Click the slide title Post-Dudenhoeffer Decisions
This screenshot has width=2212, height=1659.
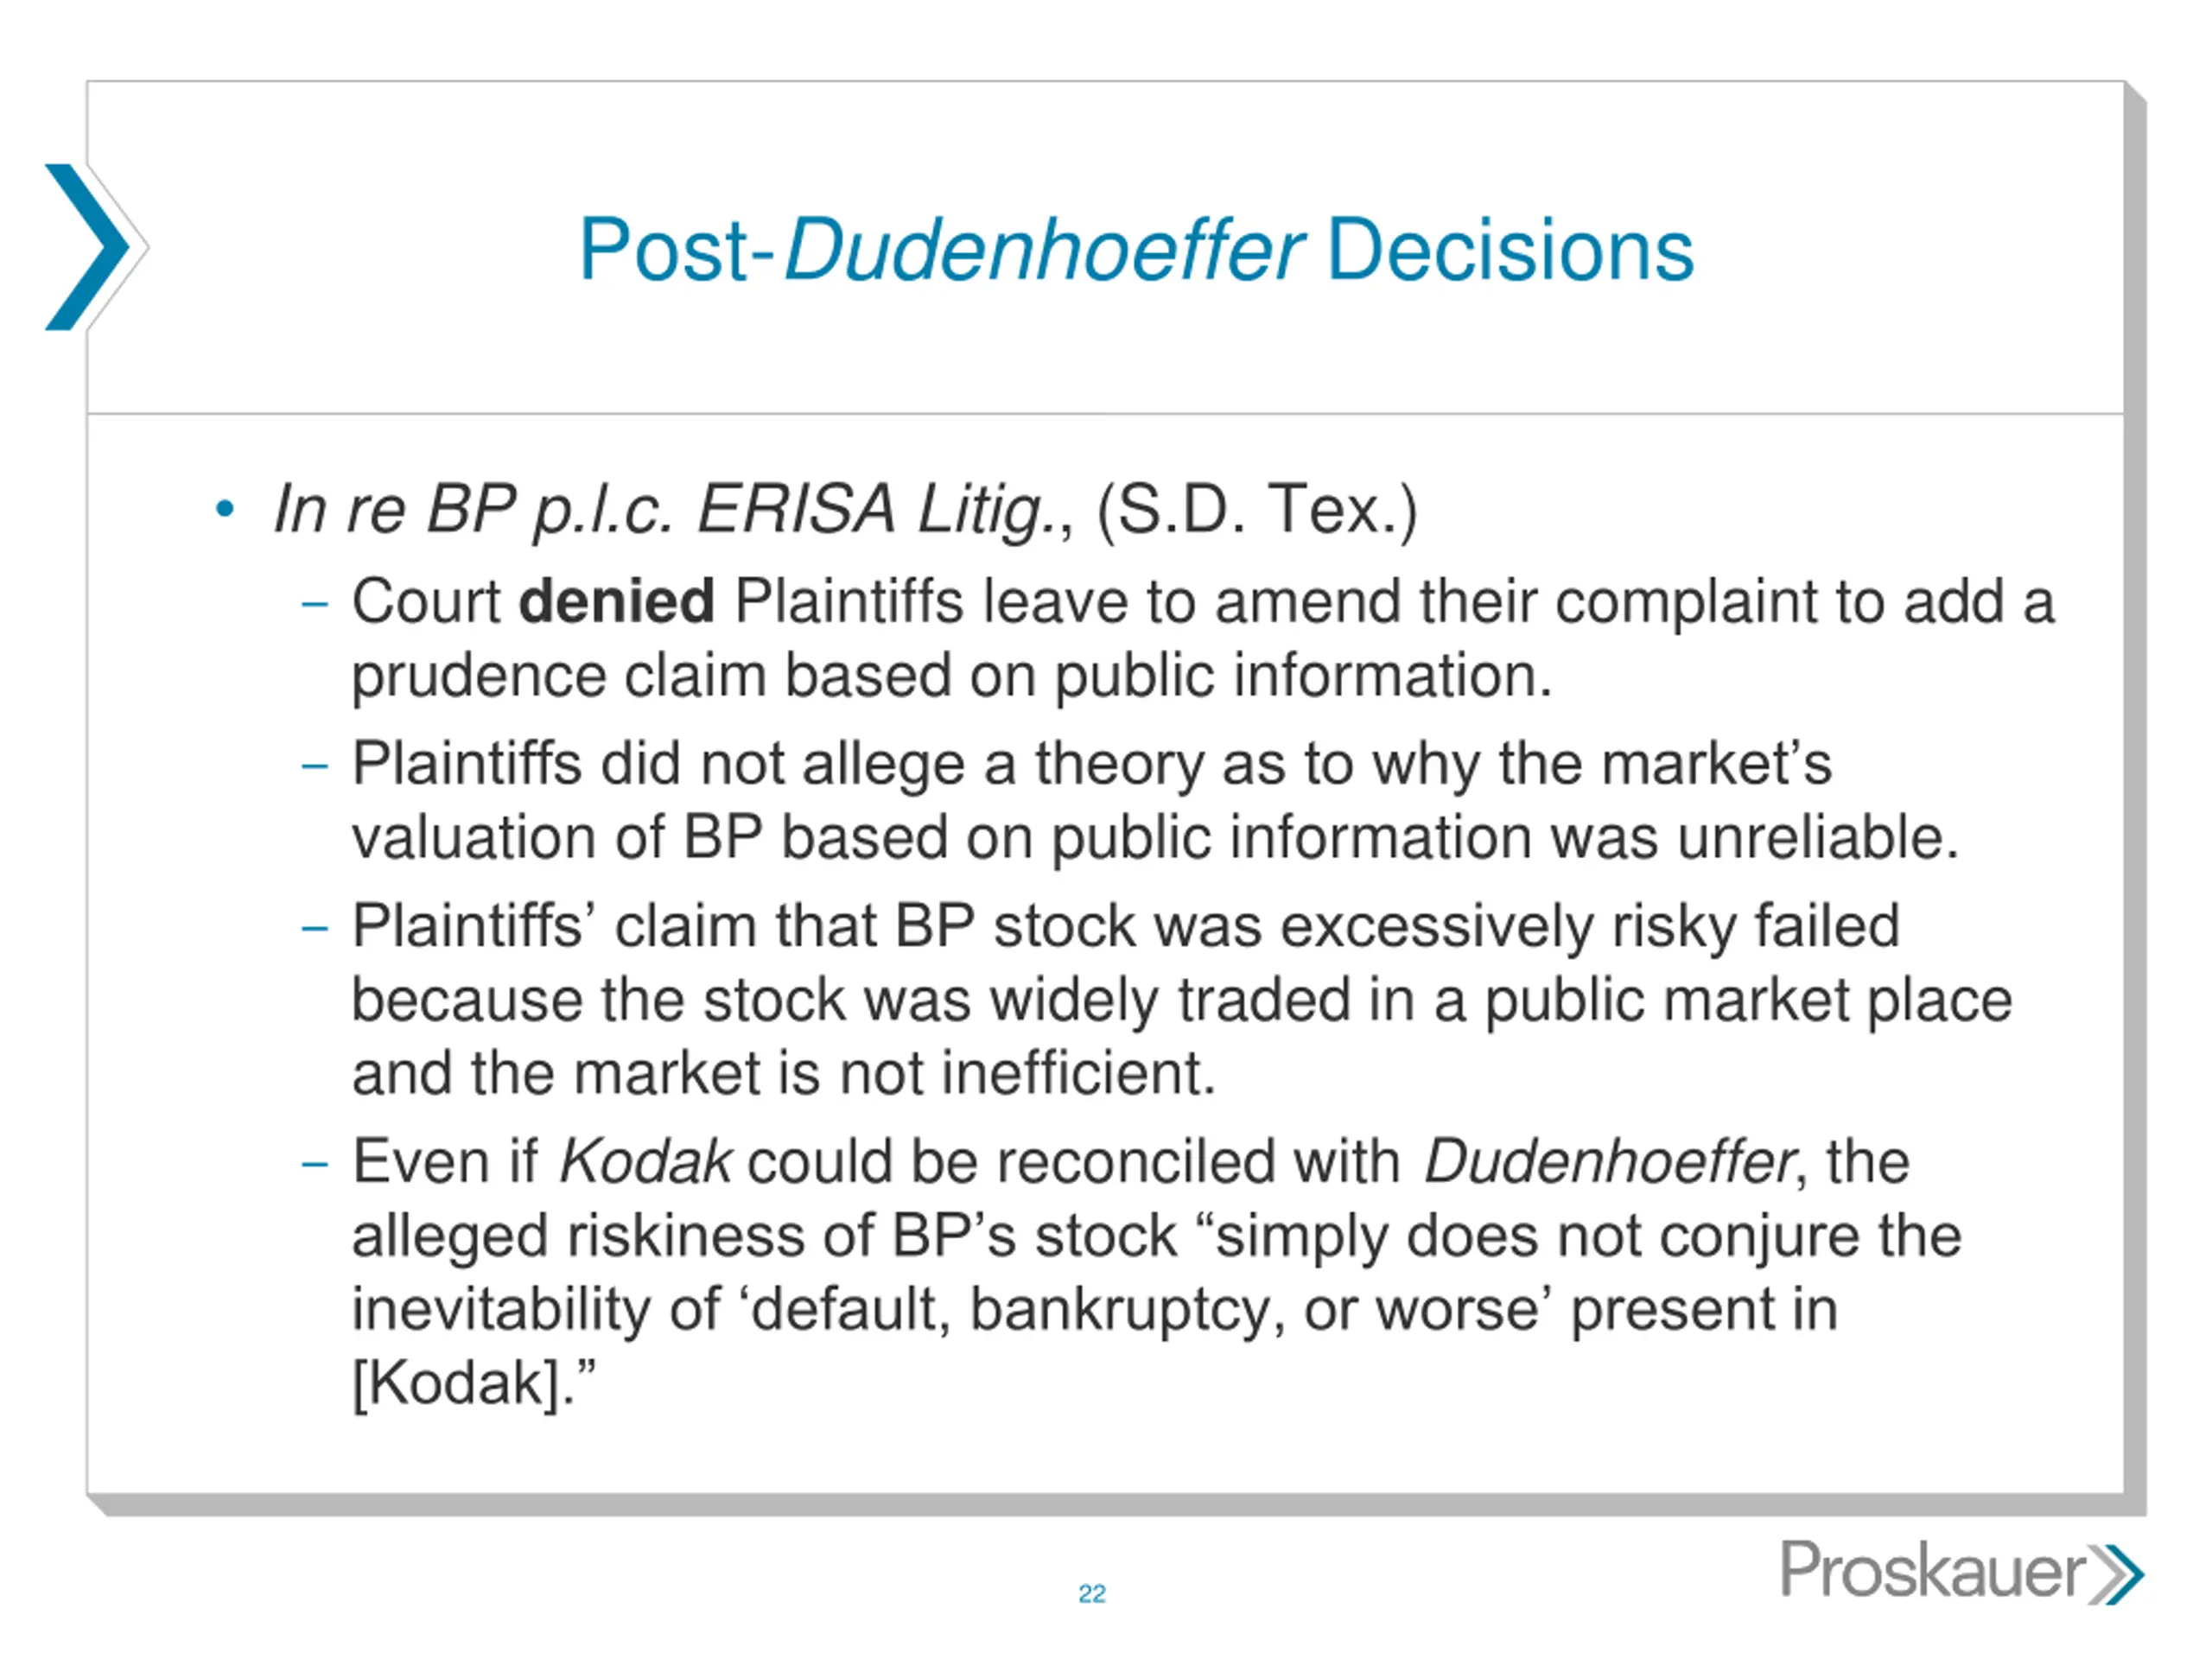[1136, 249]
